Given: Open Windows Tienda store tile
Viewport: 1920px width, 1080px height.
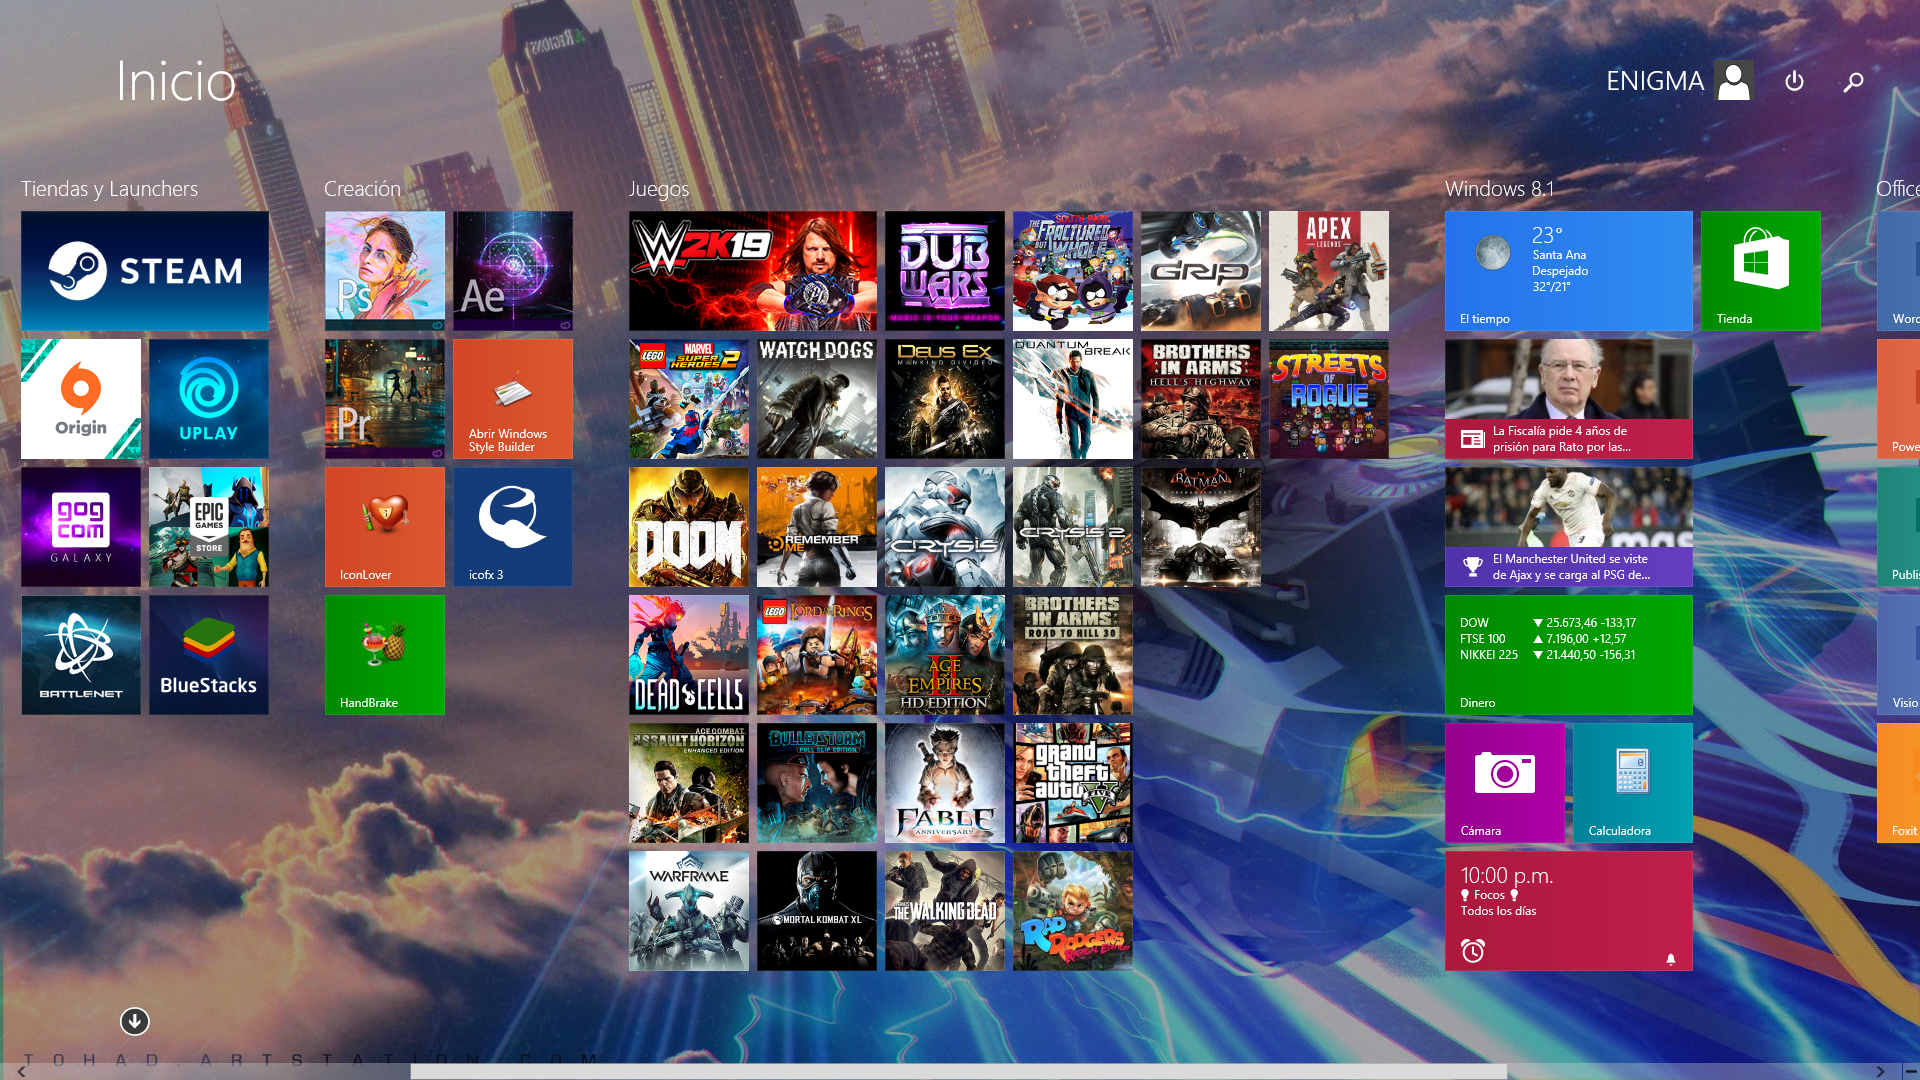Looking at the screenshot, I should click(1761, 271).
